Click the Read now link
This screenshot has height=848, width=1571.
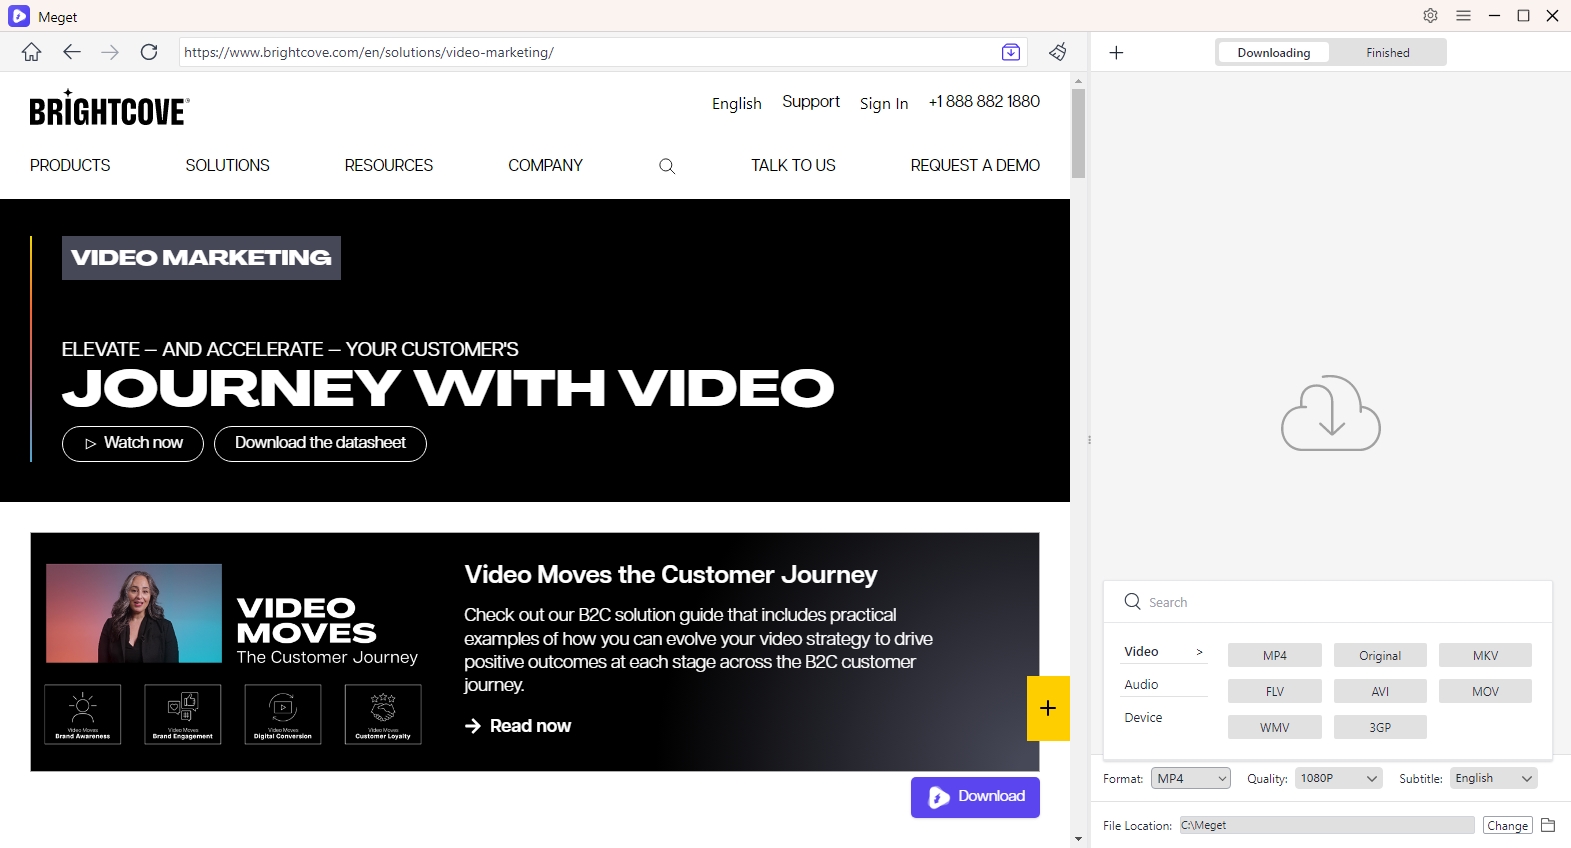[x=518, y=726]
